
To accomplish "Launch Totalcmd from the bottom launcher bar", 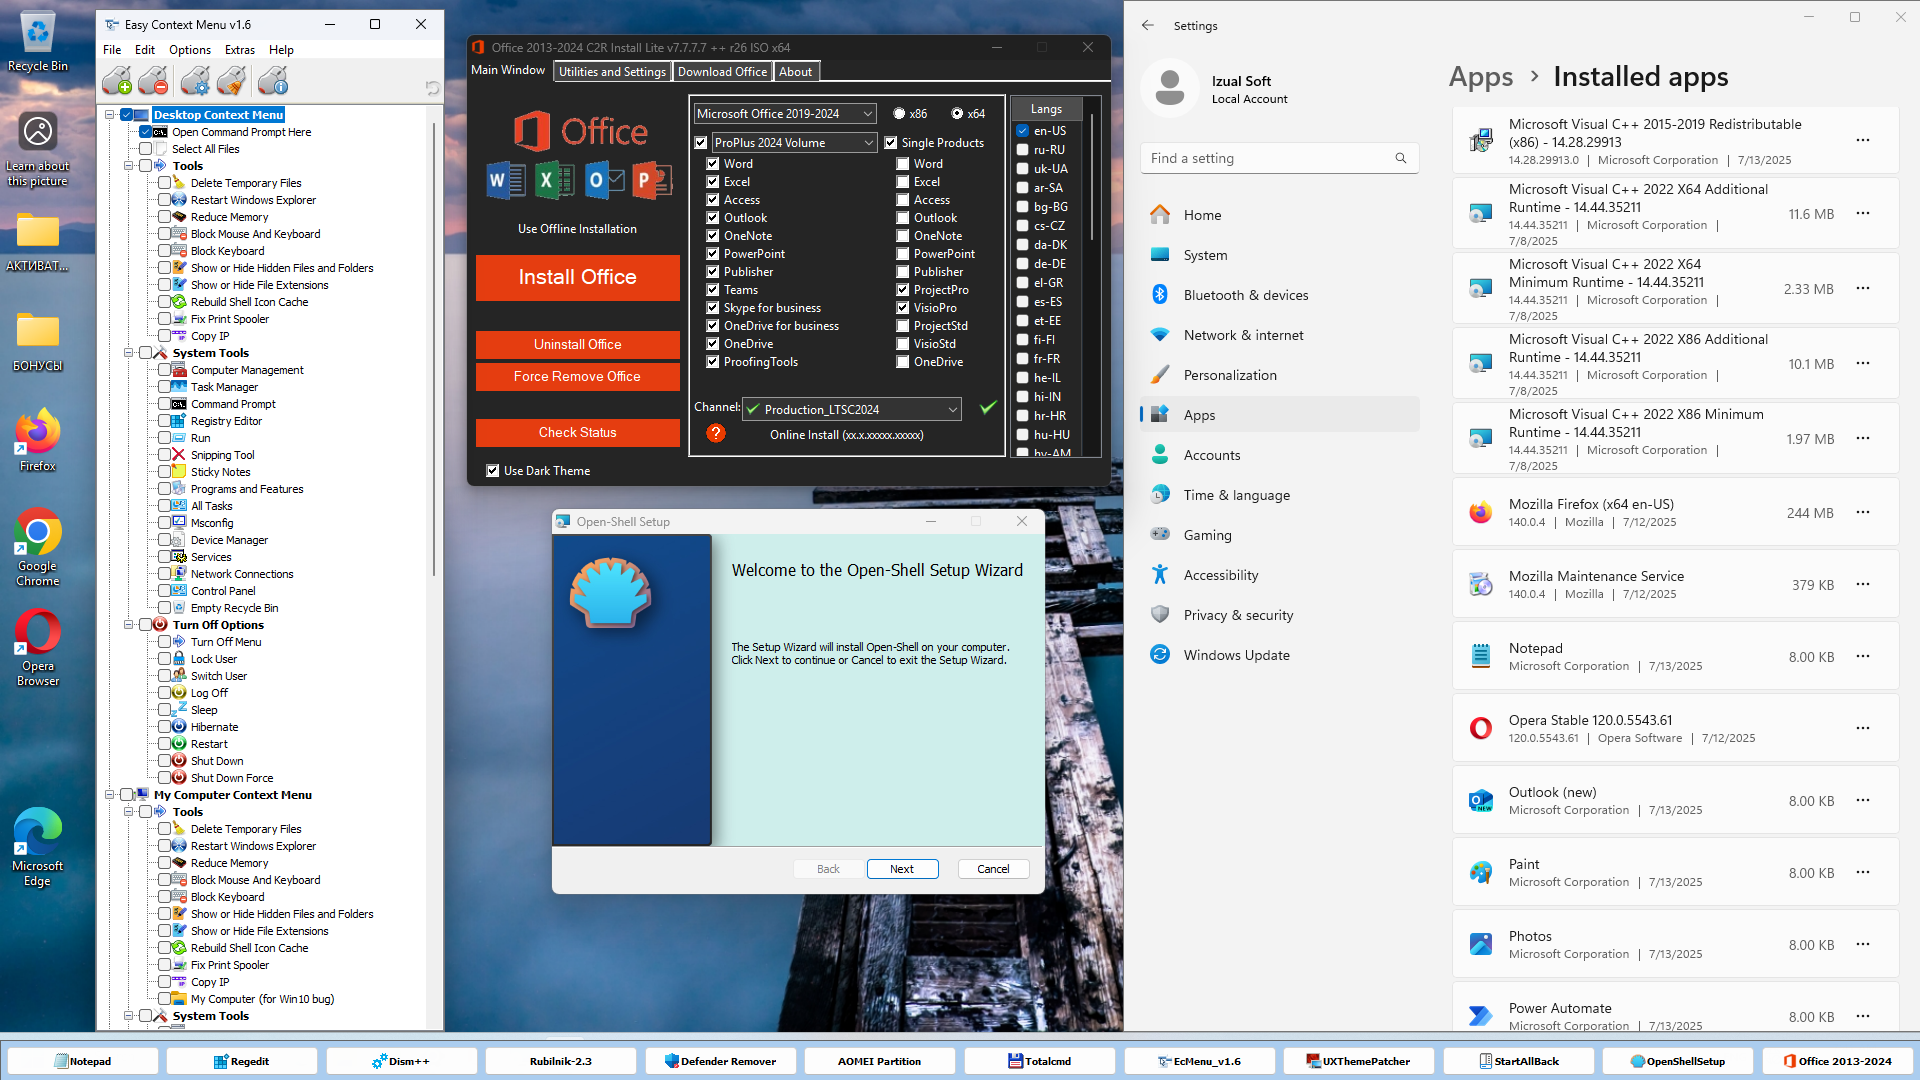I will [1039, 1061].
